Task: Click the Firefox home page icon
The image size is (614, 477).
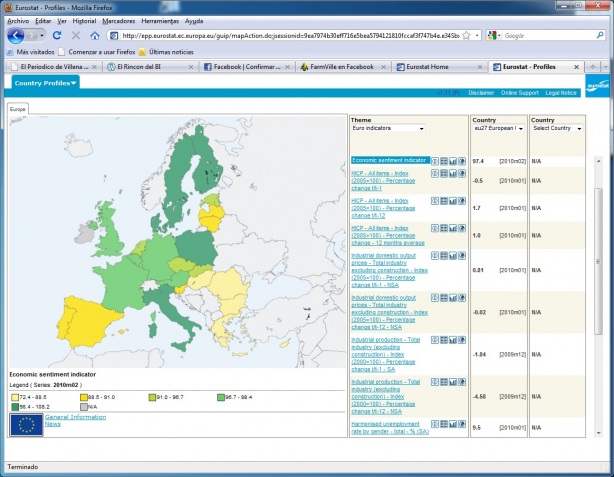Action: (x=94, y=35)
